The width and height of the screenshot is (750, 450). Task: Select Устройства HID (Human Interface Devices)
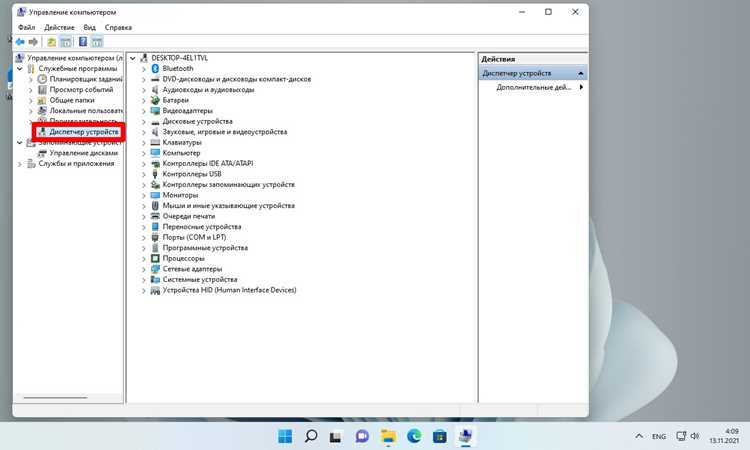[229, 290]
